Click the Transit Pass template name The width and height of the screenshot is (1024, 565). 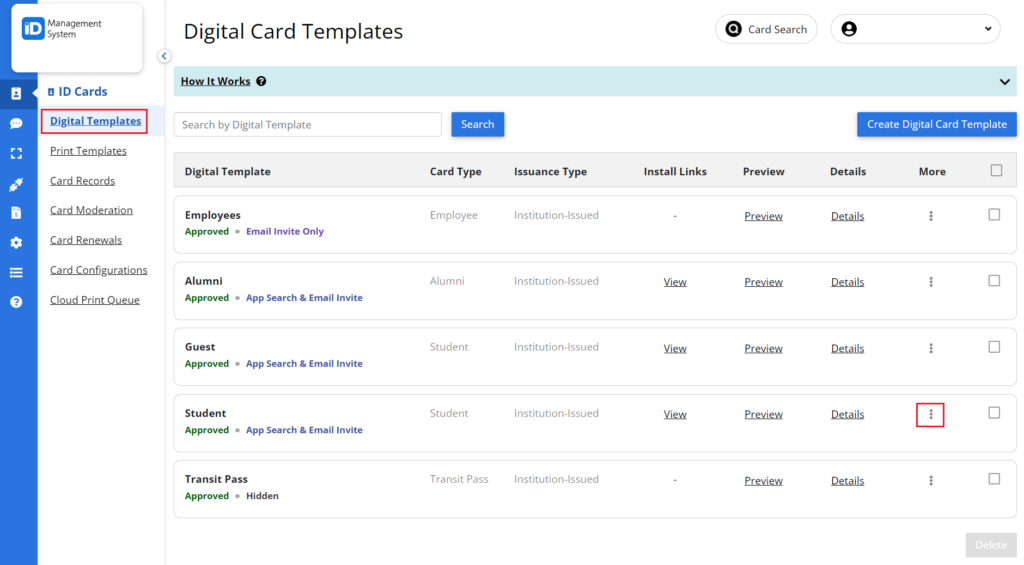tap(216, 479)
